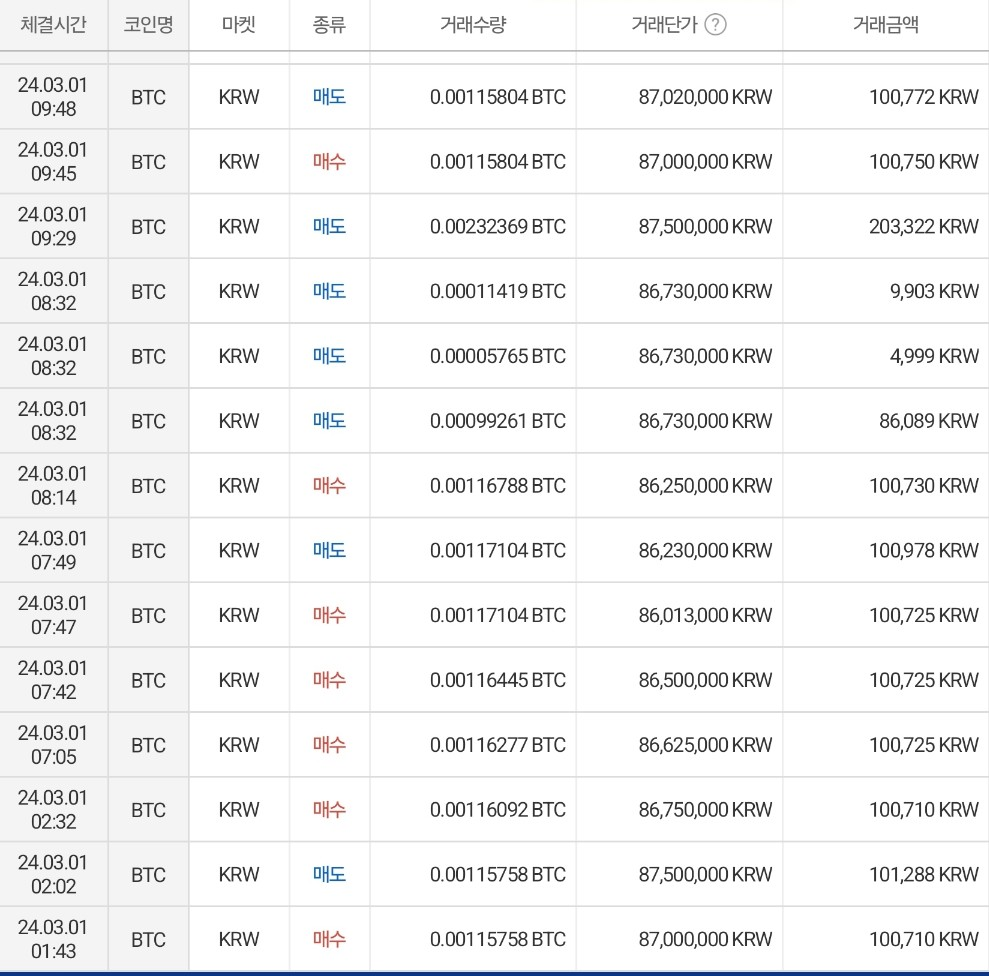Click 매수 type in the 09:45 row
The image size is (989, 976).
click(x=329, y=162)
